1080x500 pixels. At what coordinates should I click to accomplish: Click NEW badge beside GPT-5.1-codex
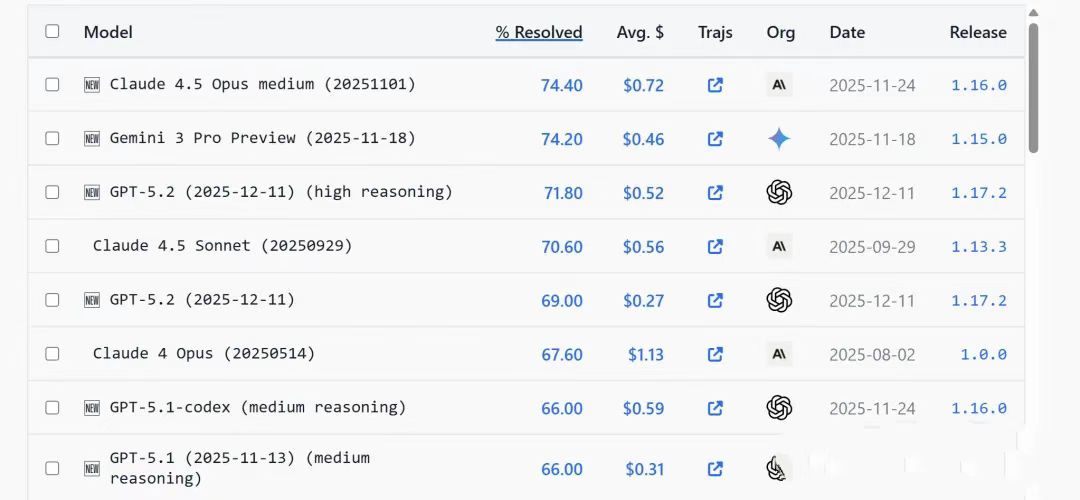pyautogui.click(x=92, y=408)
